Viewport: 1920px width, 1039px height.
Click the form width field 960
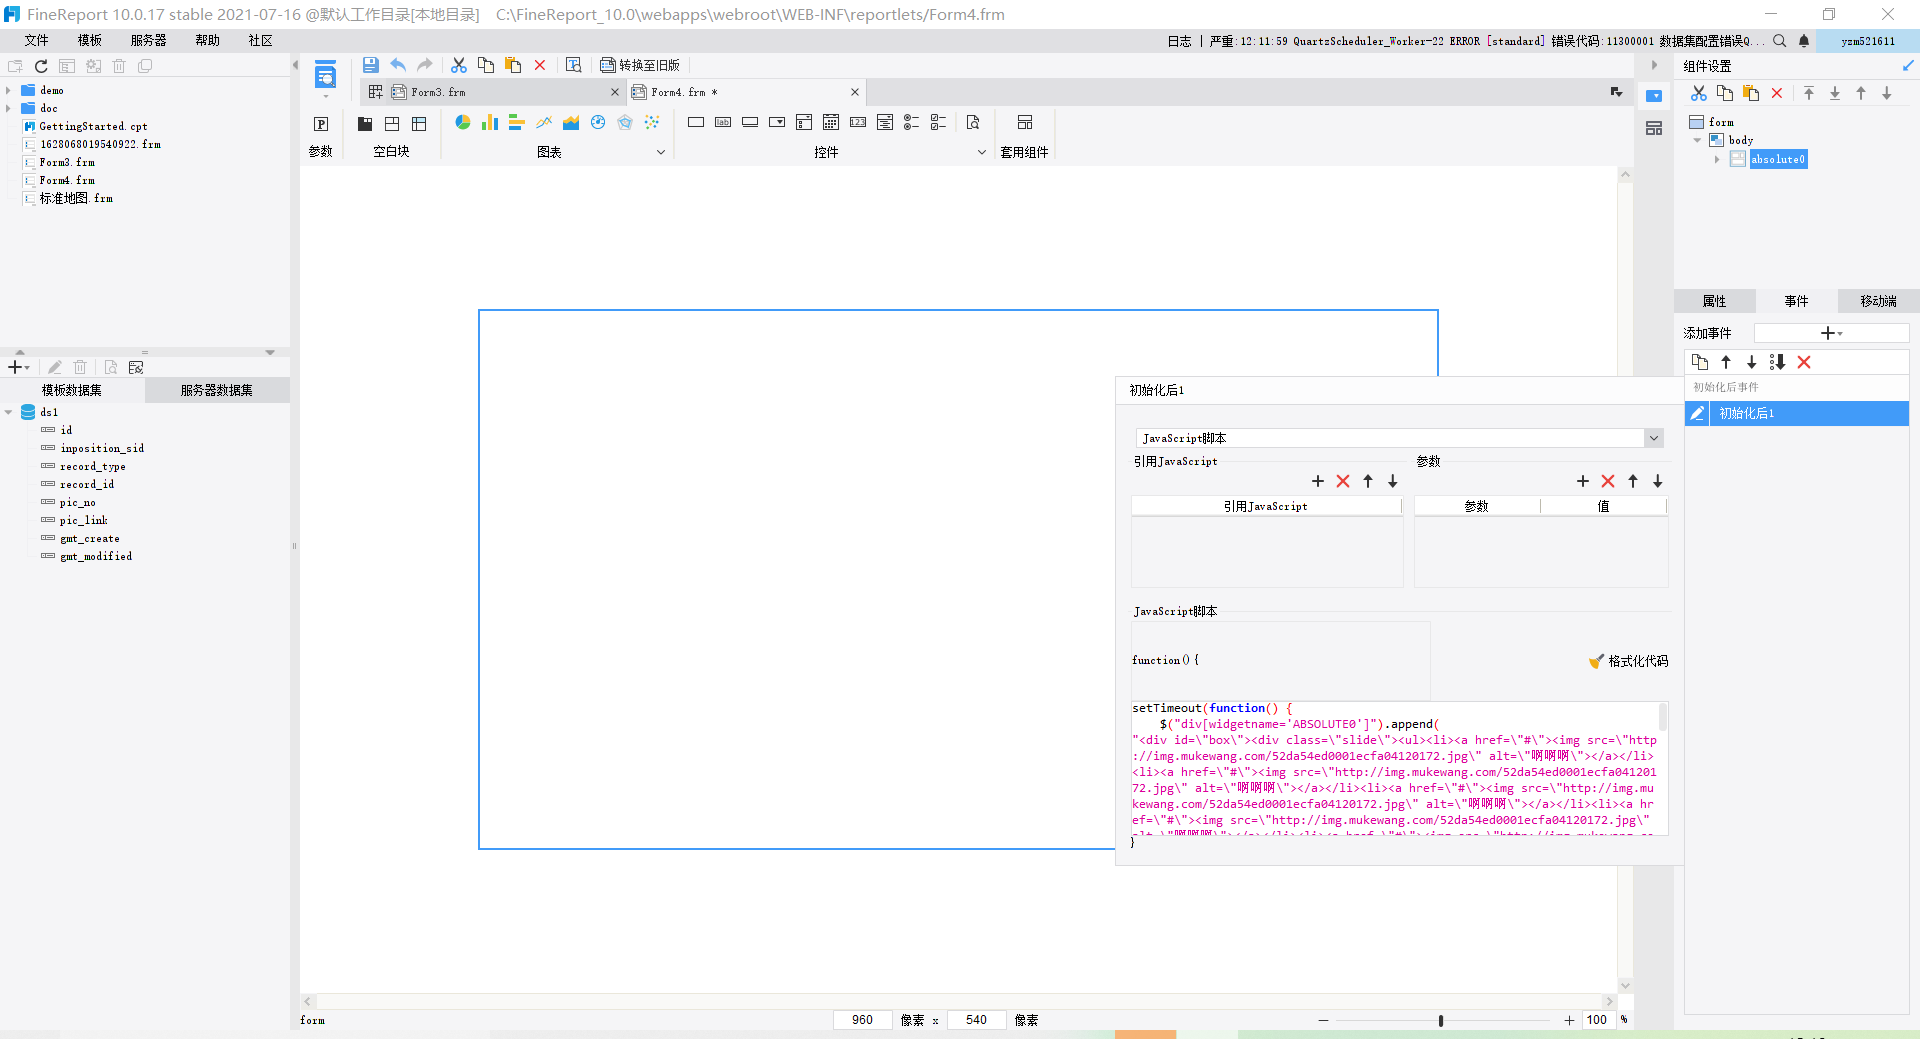click(862, 1020)
